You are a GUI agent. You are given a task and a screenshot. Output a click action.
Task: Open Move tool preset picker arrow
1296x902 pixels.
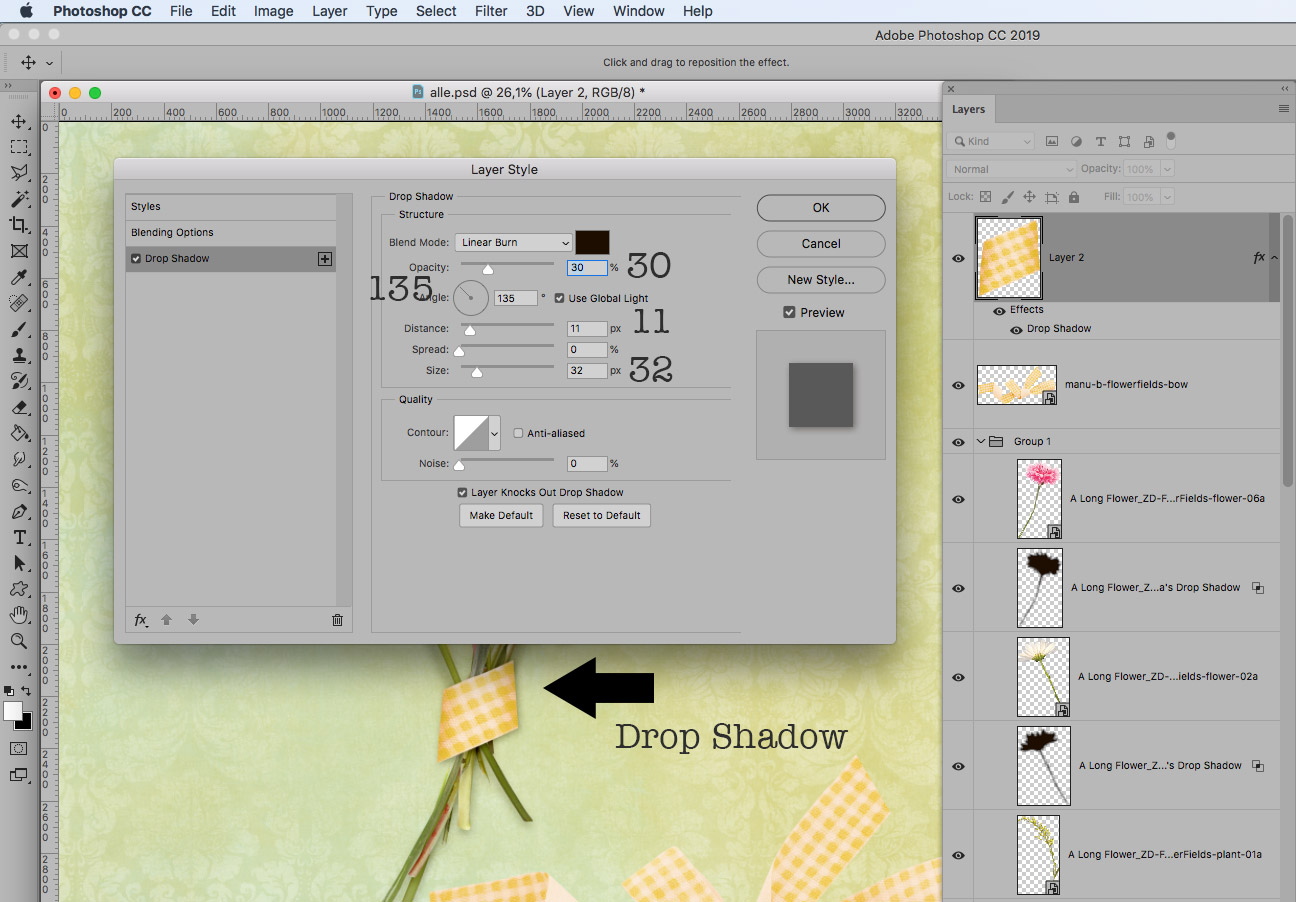(50, 63)
